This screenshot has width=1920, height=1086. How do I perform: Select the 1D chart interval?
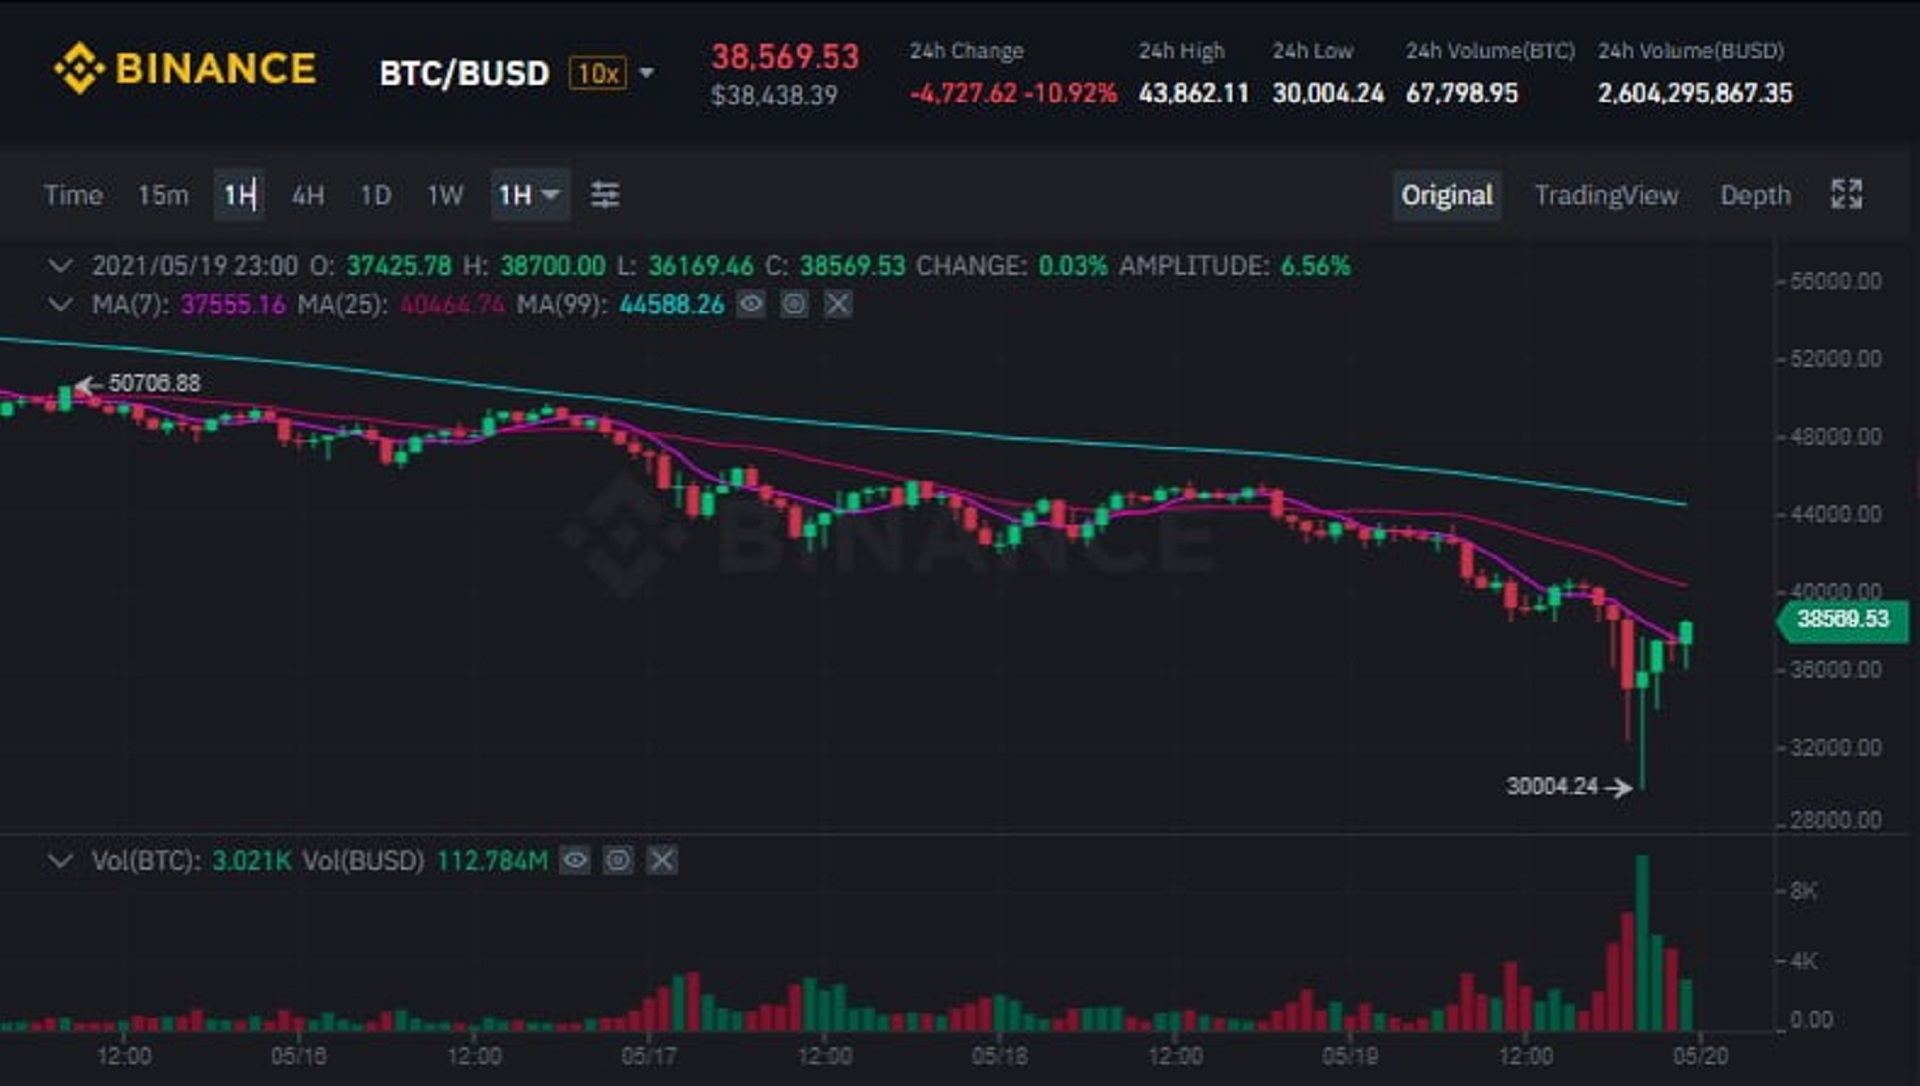click(376, 195)
